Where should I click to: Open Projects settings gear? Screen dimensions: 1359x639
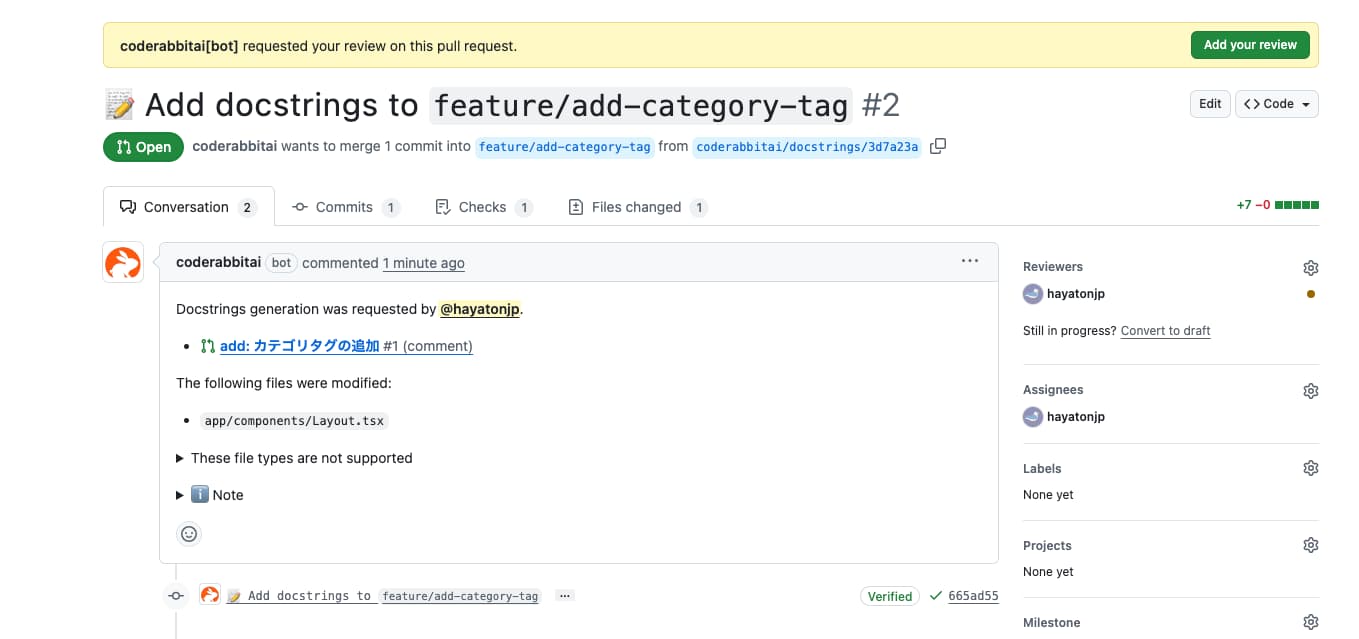point(1310,545)
